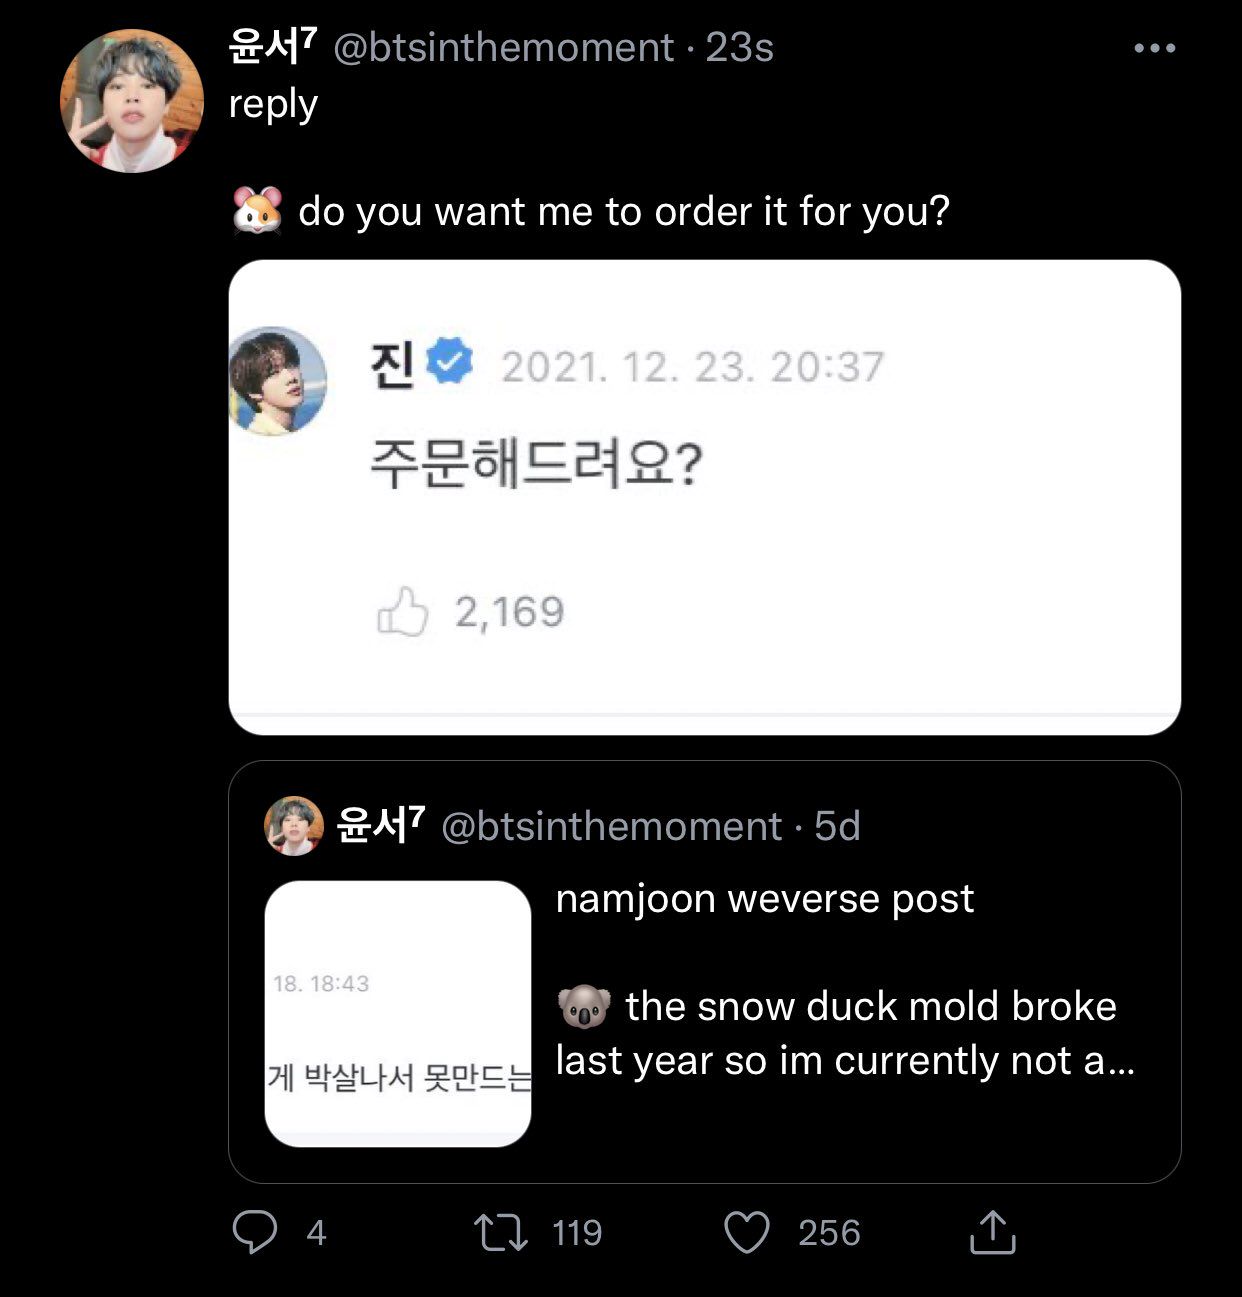The width and height of the screenshot is (1242, 1297).
Task: Click Jin's profile picture in Weverse image
Action: coord(278,380)
